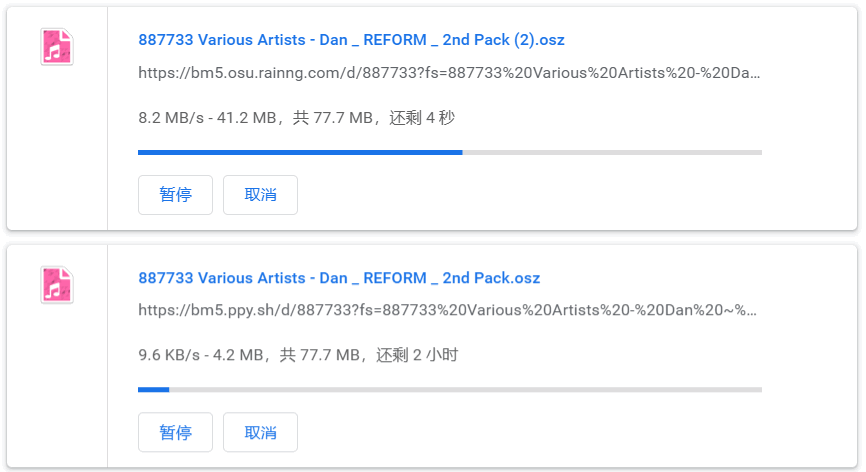The image size is (866, 472).
Task: Click the pink music file icon for 2nd Pack (2).osz
Action: pyautogui.click(x=57, y=47)
